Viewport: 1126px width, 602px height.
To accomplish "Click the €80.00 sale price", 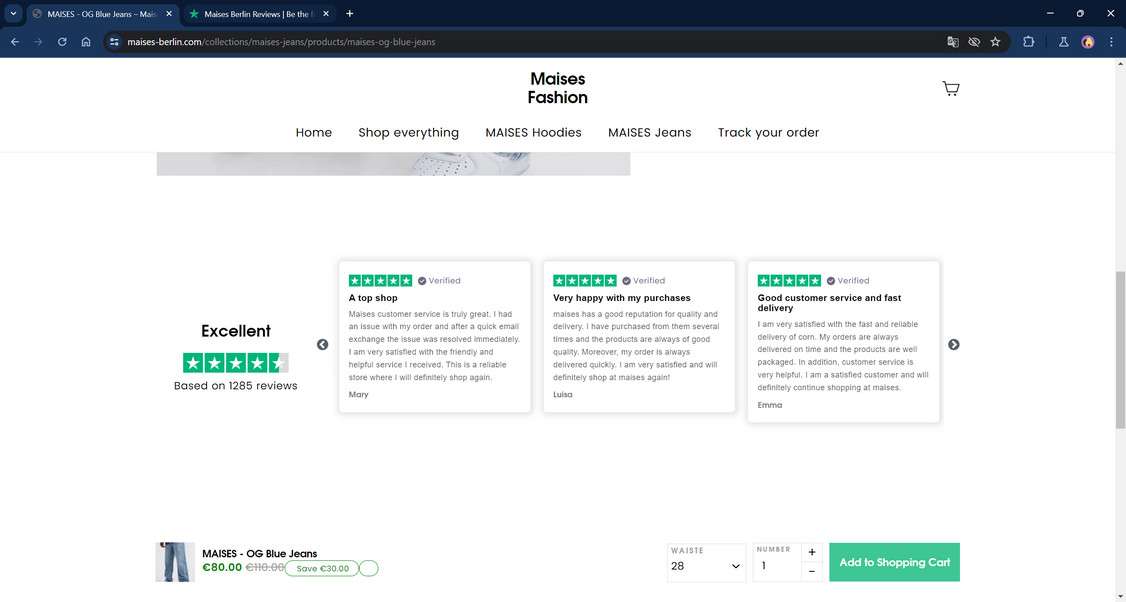I will (223, 568).
